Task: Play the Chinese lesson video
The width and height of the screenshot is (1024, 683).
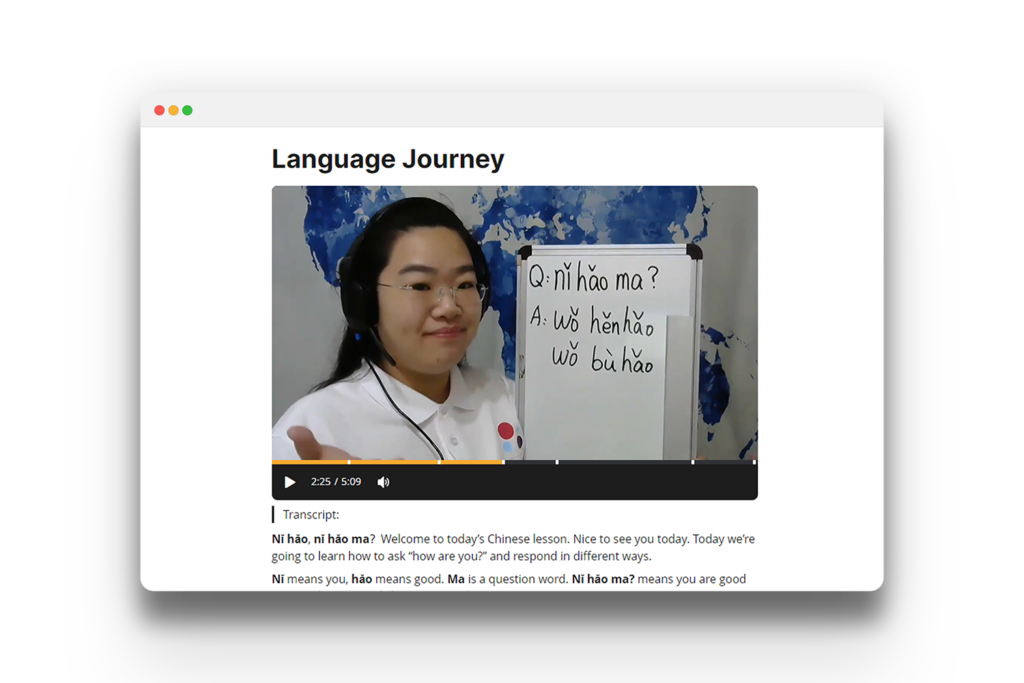Action: coord(290,482)
